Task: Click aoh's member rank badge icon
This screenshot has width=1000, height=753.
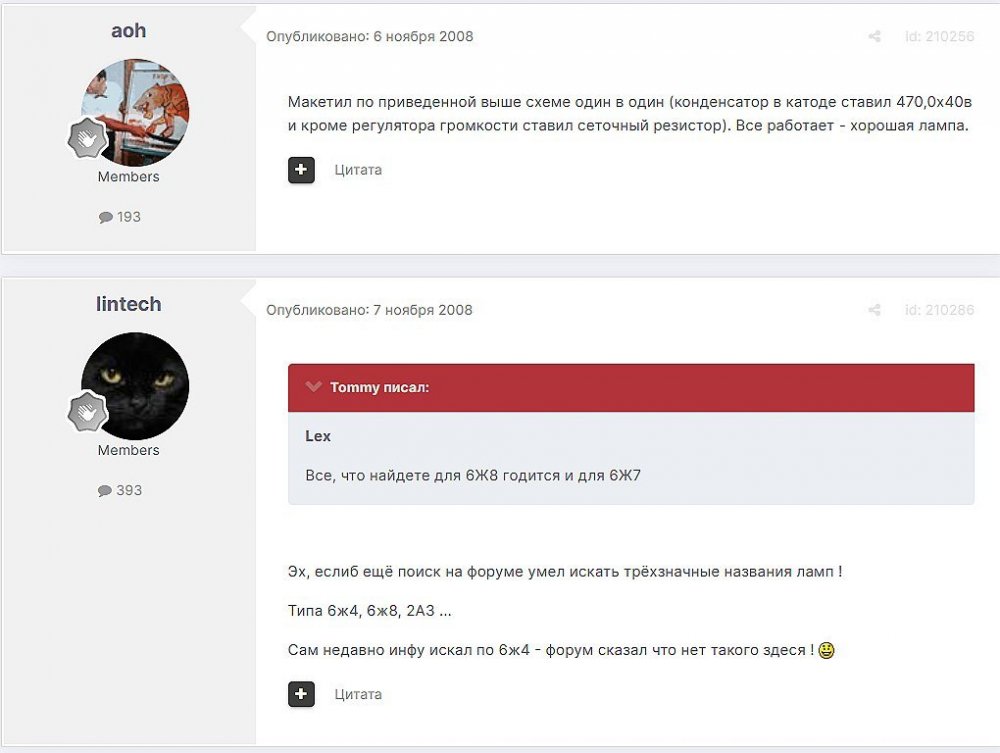Action: (87, 139)
